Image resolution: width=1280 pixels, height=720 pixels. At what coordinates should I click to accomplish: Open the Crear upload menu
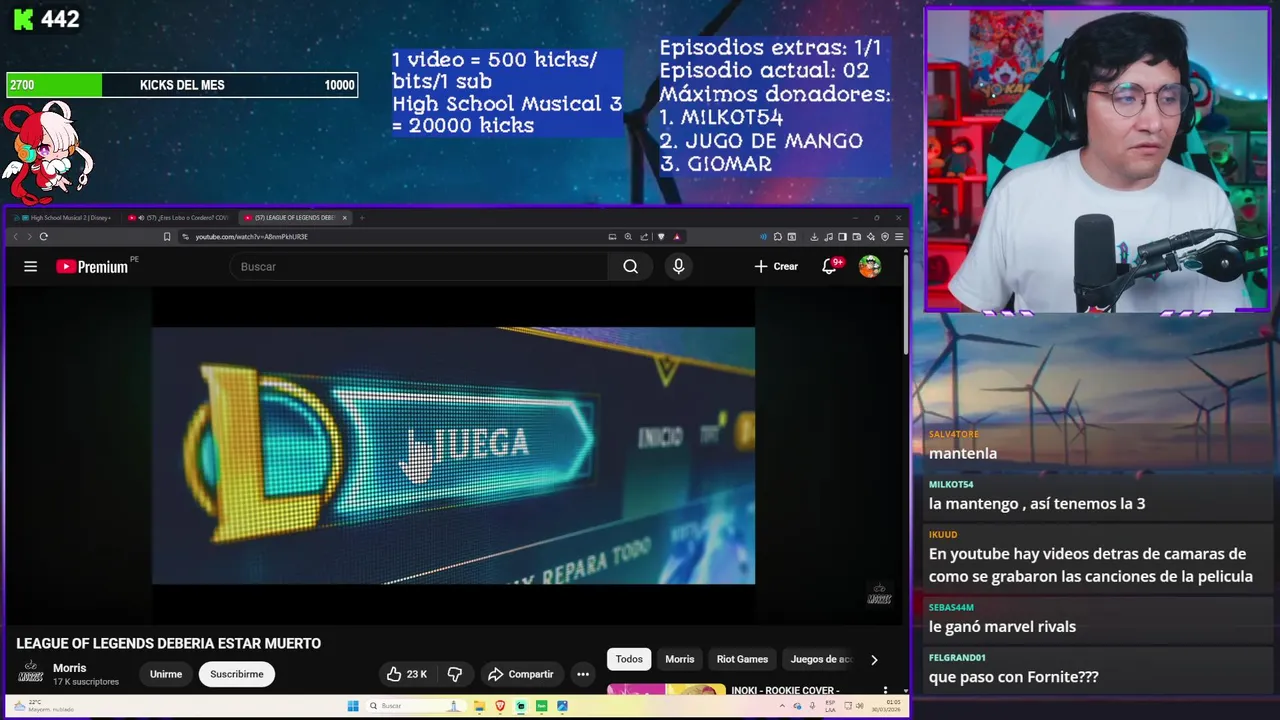tap(776, 266)
